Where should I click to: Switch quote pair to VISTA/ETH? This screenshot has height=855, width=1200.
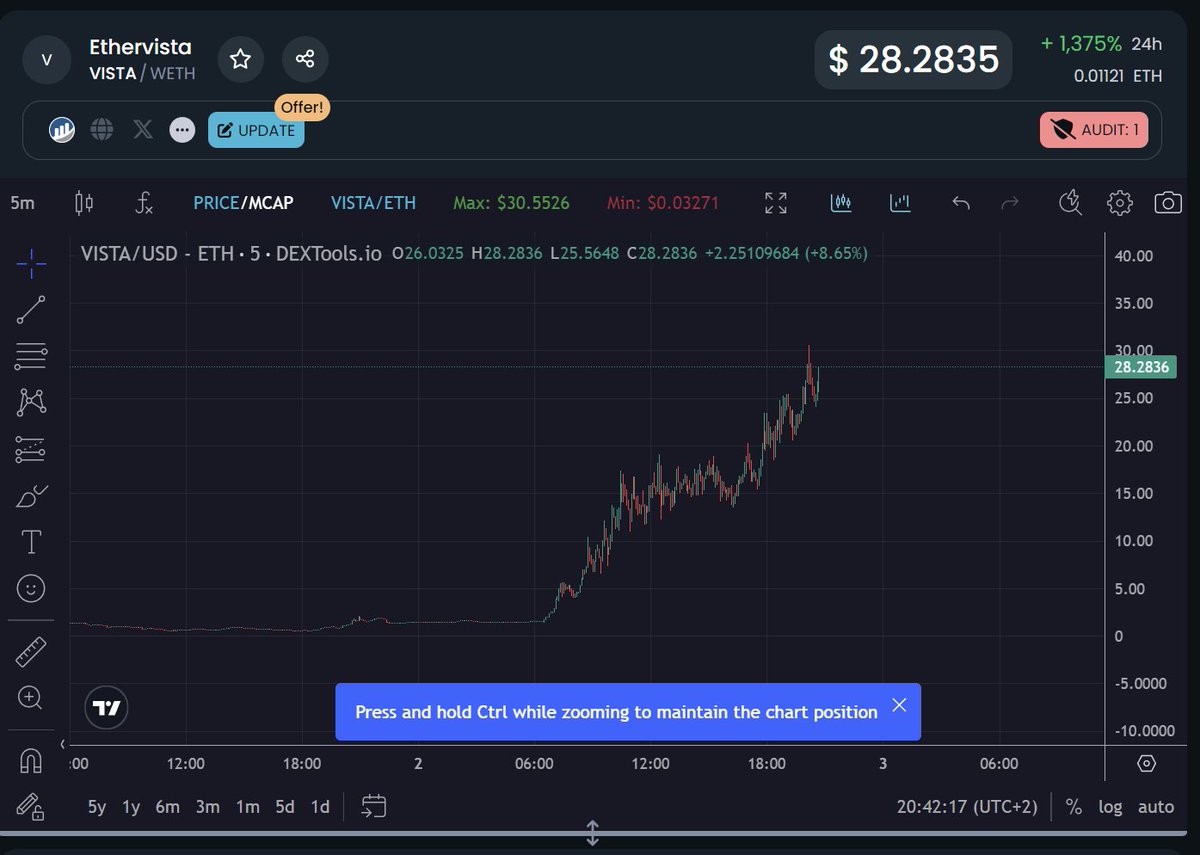pyautogui.click(x=373, y=203)
